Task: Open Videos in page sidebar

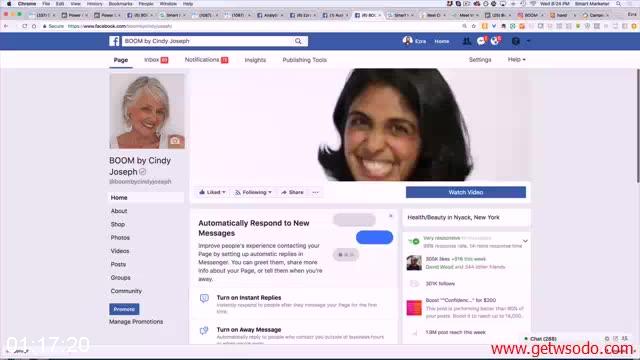Action: tap(120, 251)
